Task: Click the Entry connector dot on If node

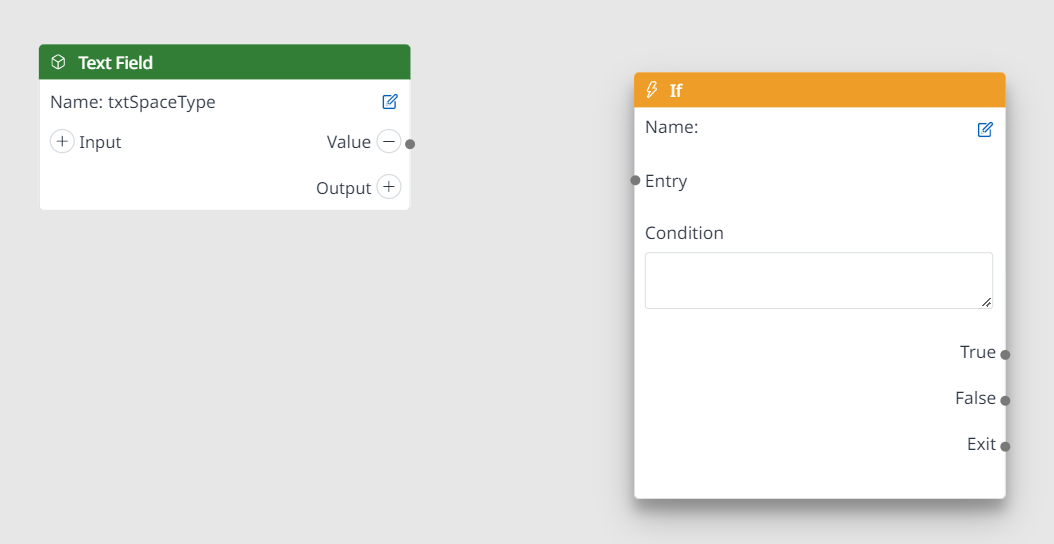Action: click(x=635, y=180)
